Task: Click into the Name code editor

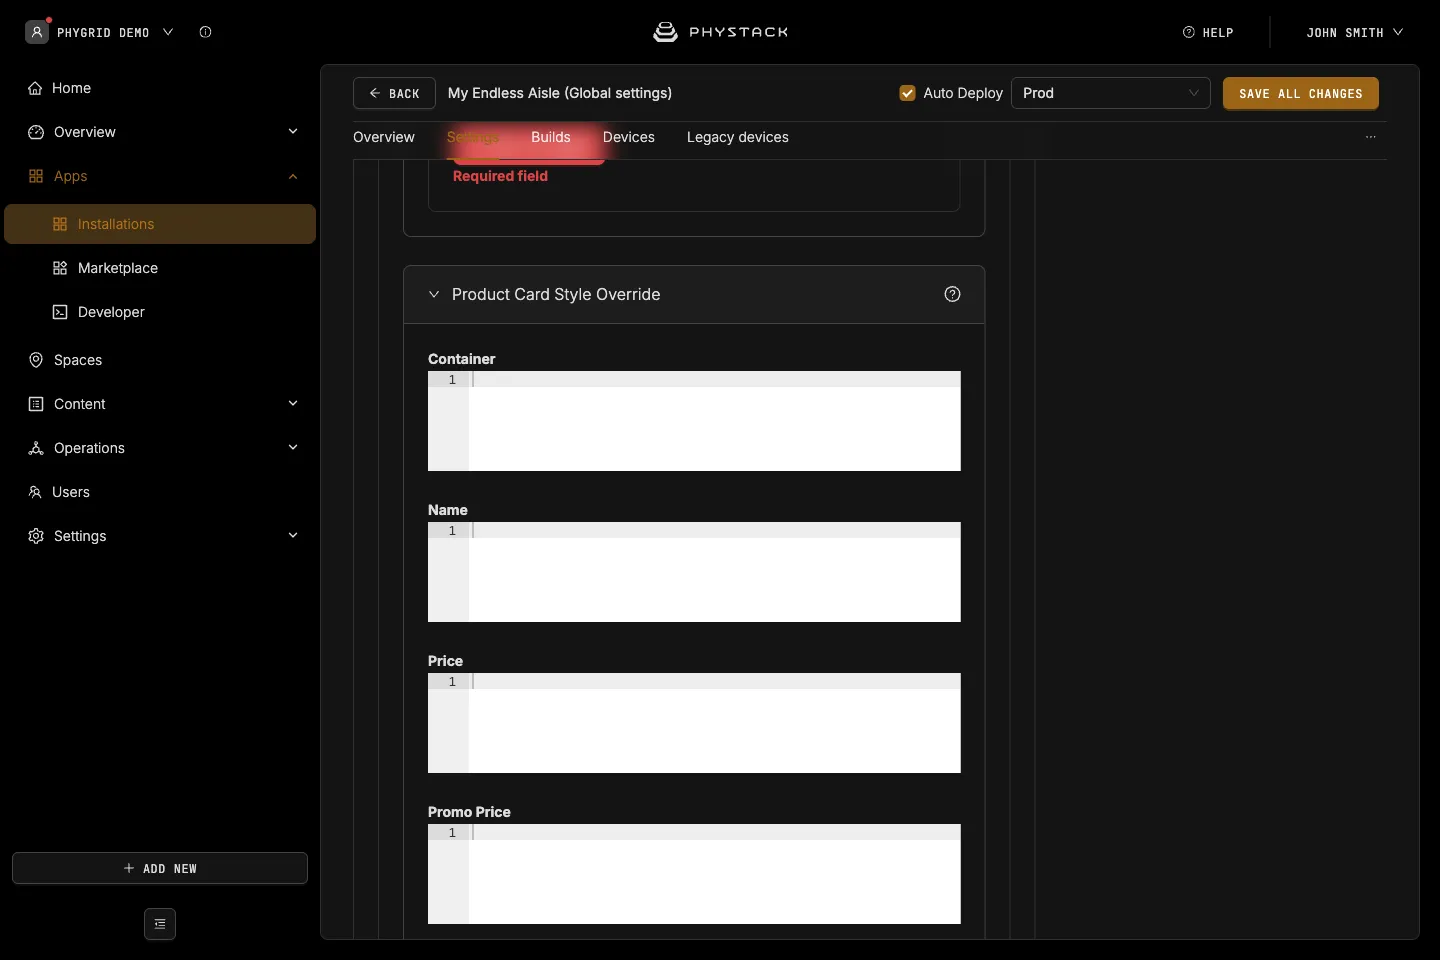Action: pos(694,572)
